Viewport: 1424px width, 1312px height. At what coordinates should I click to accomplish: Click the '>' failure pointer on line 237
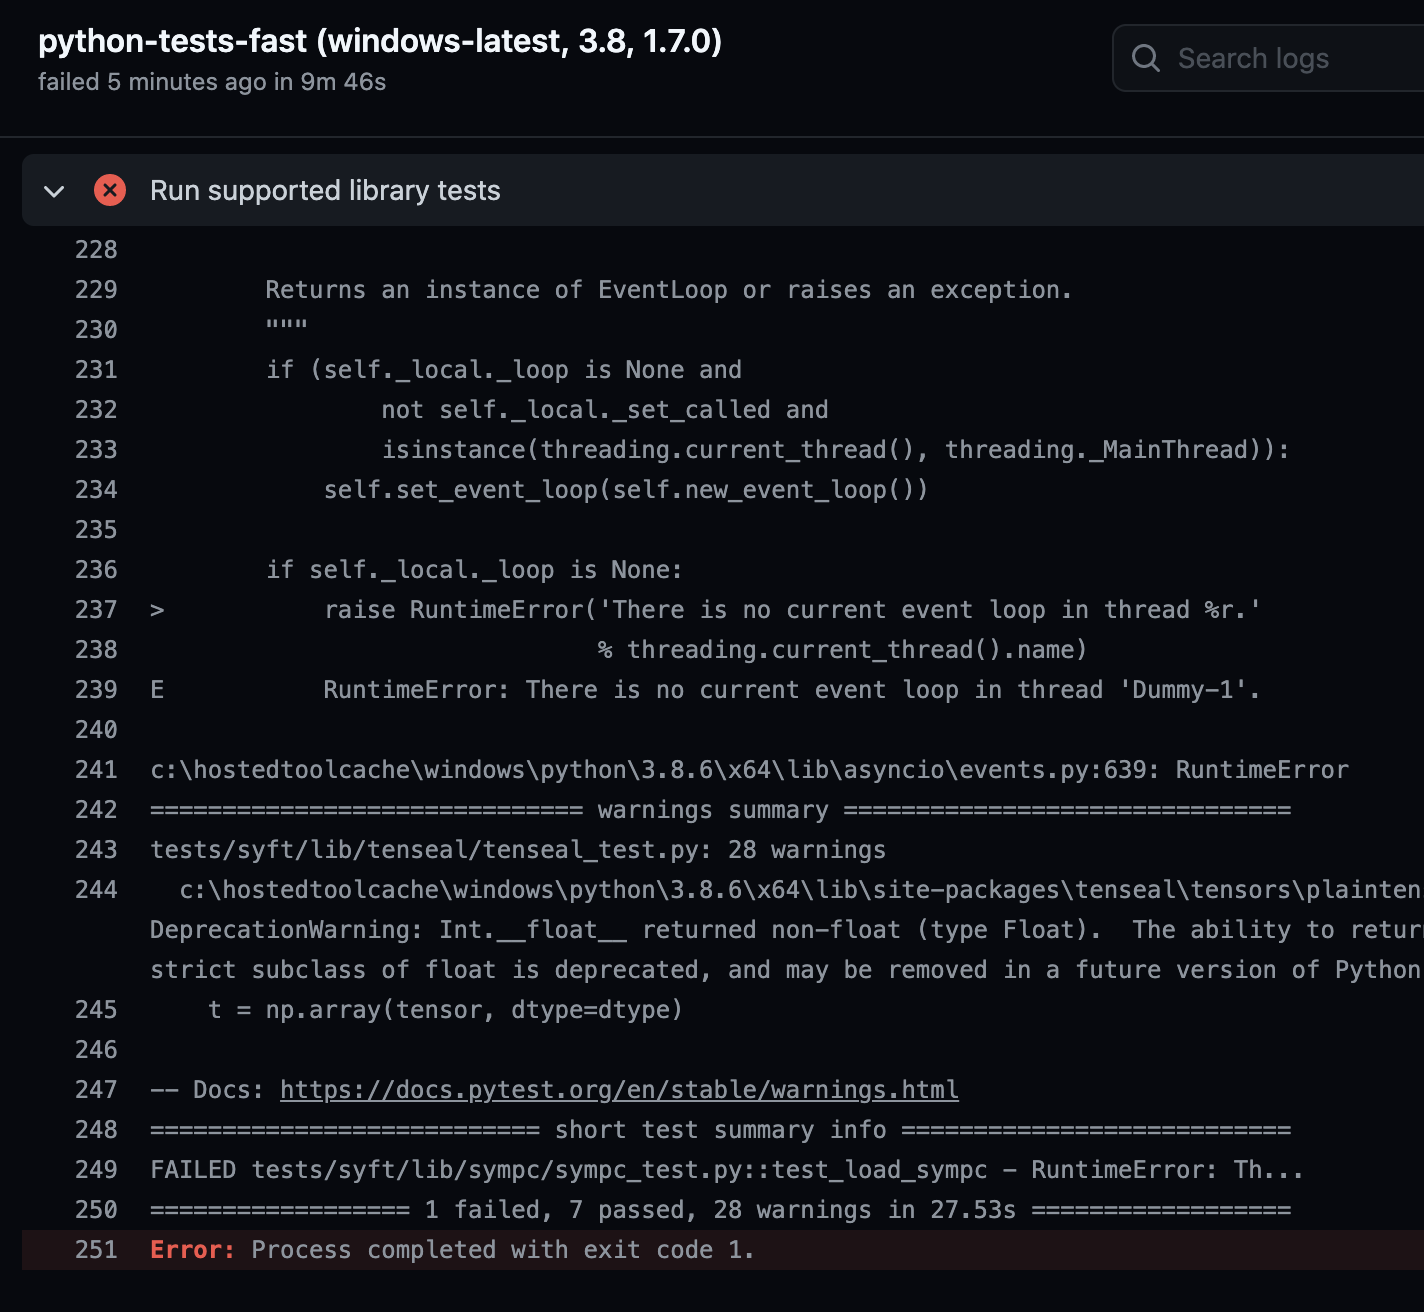[x=156, y=609]
